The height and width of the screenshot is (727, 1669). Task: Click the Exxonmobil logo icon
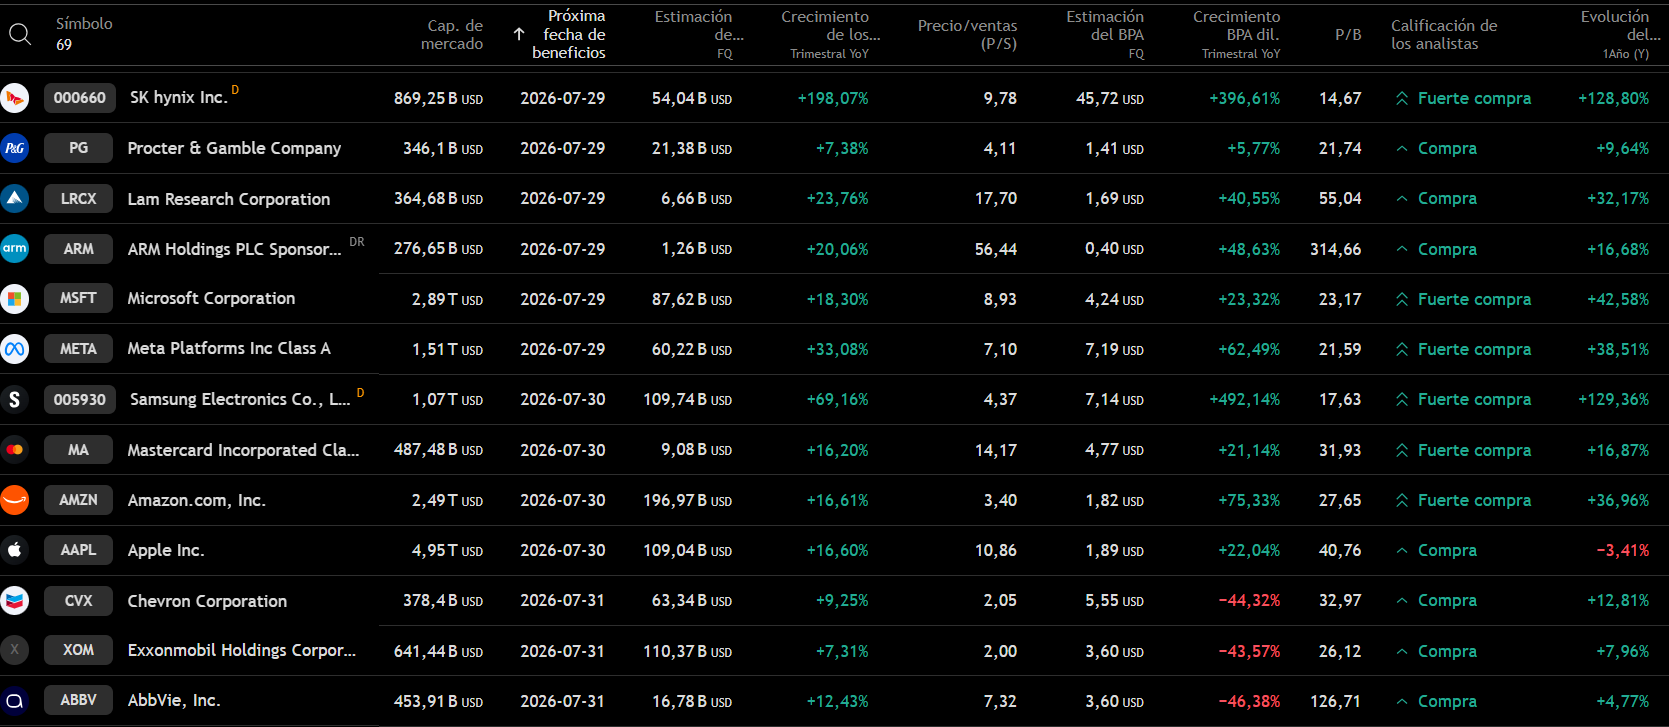15,650
